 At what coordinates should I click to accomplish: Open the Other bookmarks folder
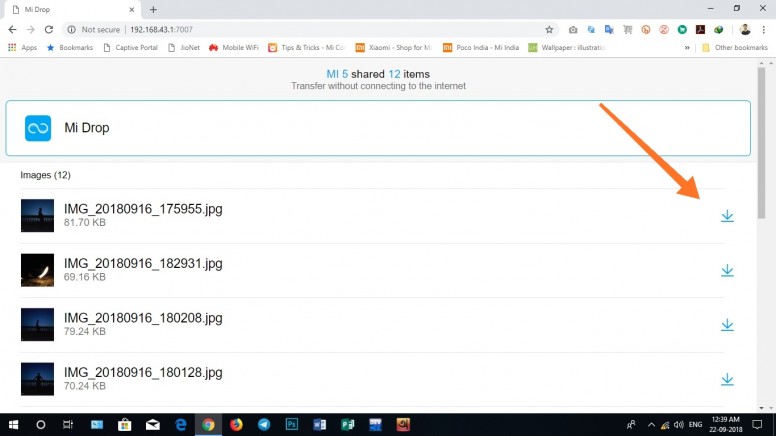coord(735,48)
